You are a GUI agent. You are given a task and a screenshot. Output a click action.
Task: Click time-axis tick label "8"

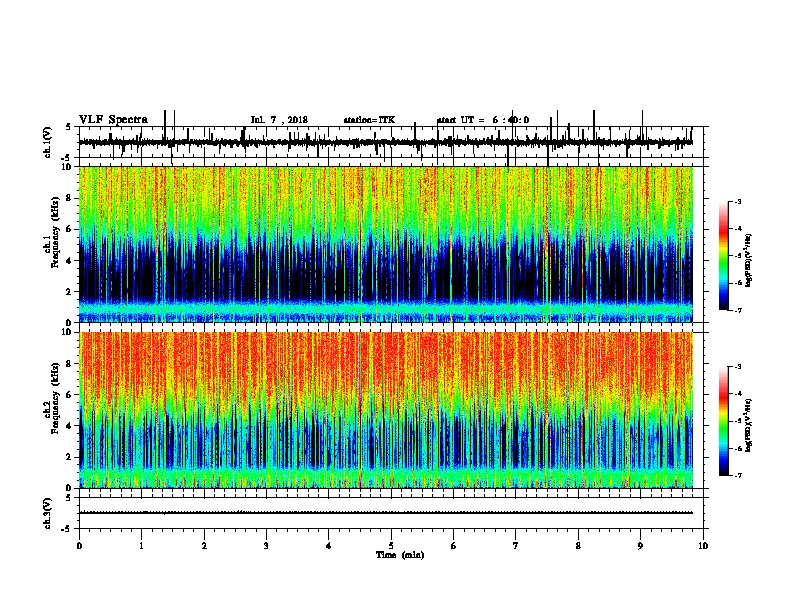coord(578,546)
